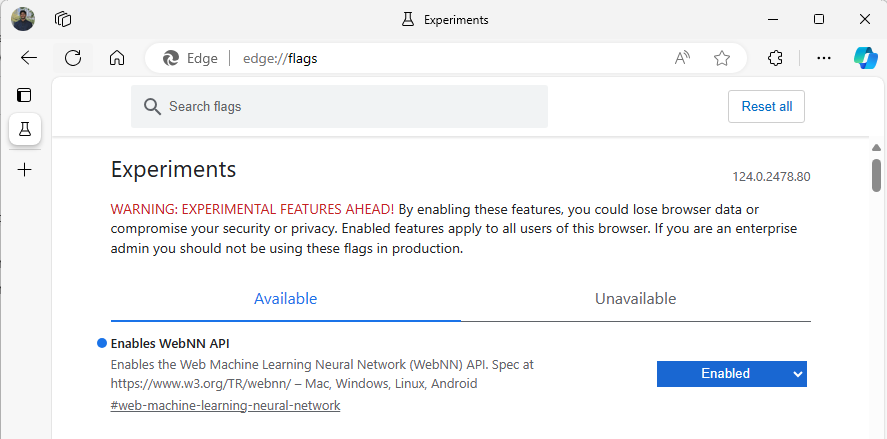Screen dimensions: 887x439
Task: Add this page to favorites star
Action: coord(722,58)
